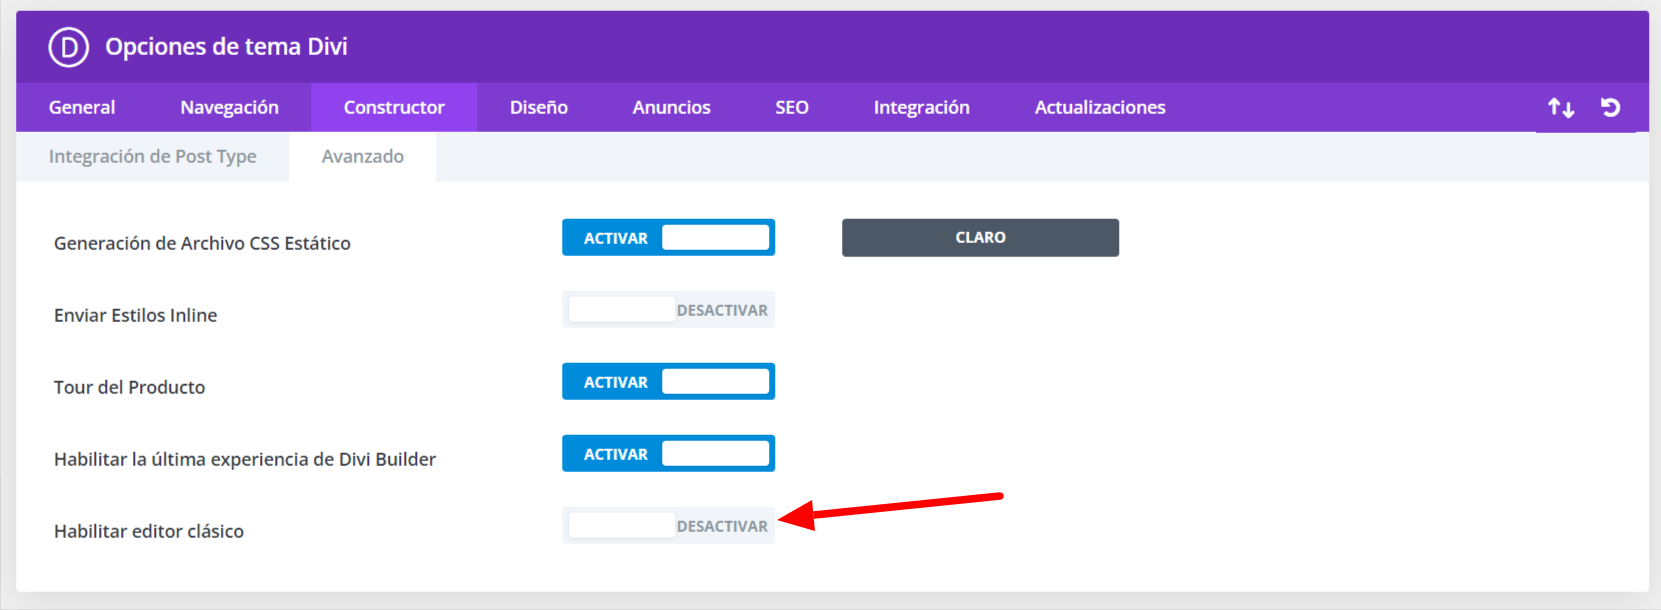The width and height of the screenshot is (1661, 610).
Task: Open the SEO tab
Action: [792, 107]
